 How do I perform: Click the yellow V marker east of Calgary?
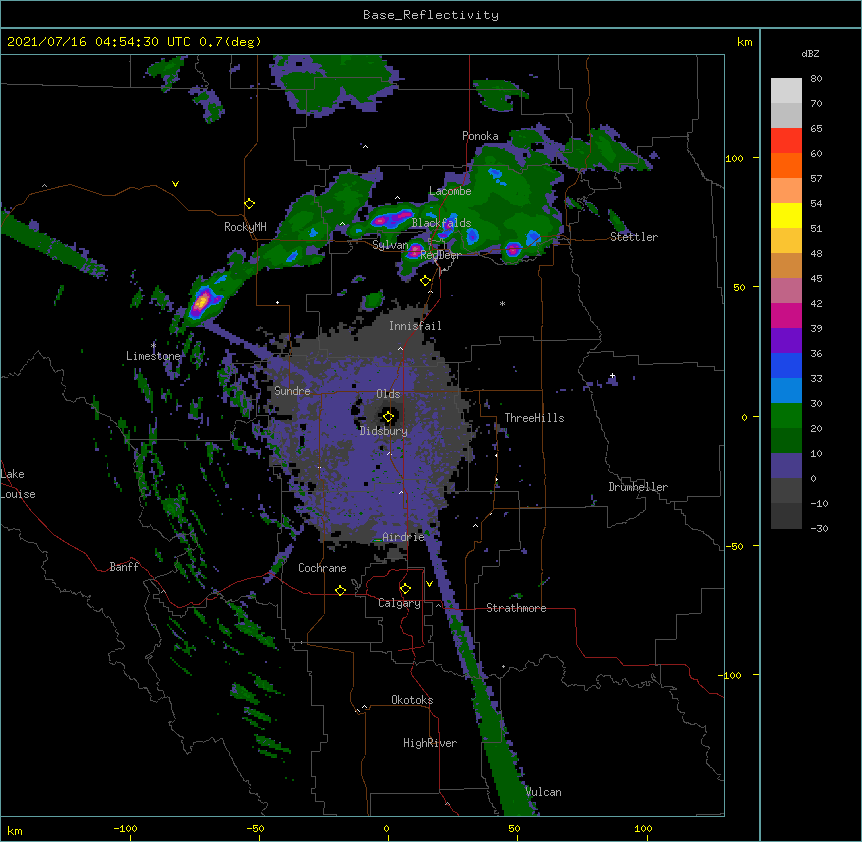tap(429, 584)
